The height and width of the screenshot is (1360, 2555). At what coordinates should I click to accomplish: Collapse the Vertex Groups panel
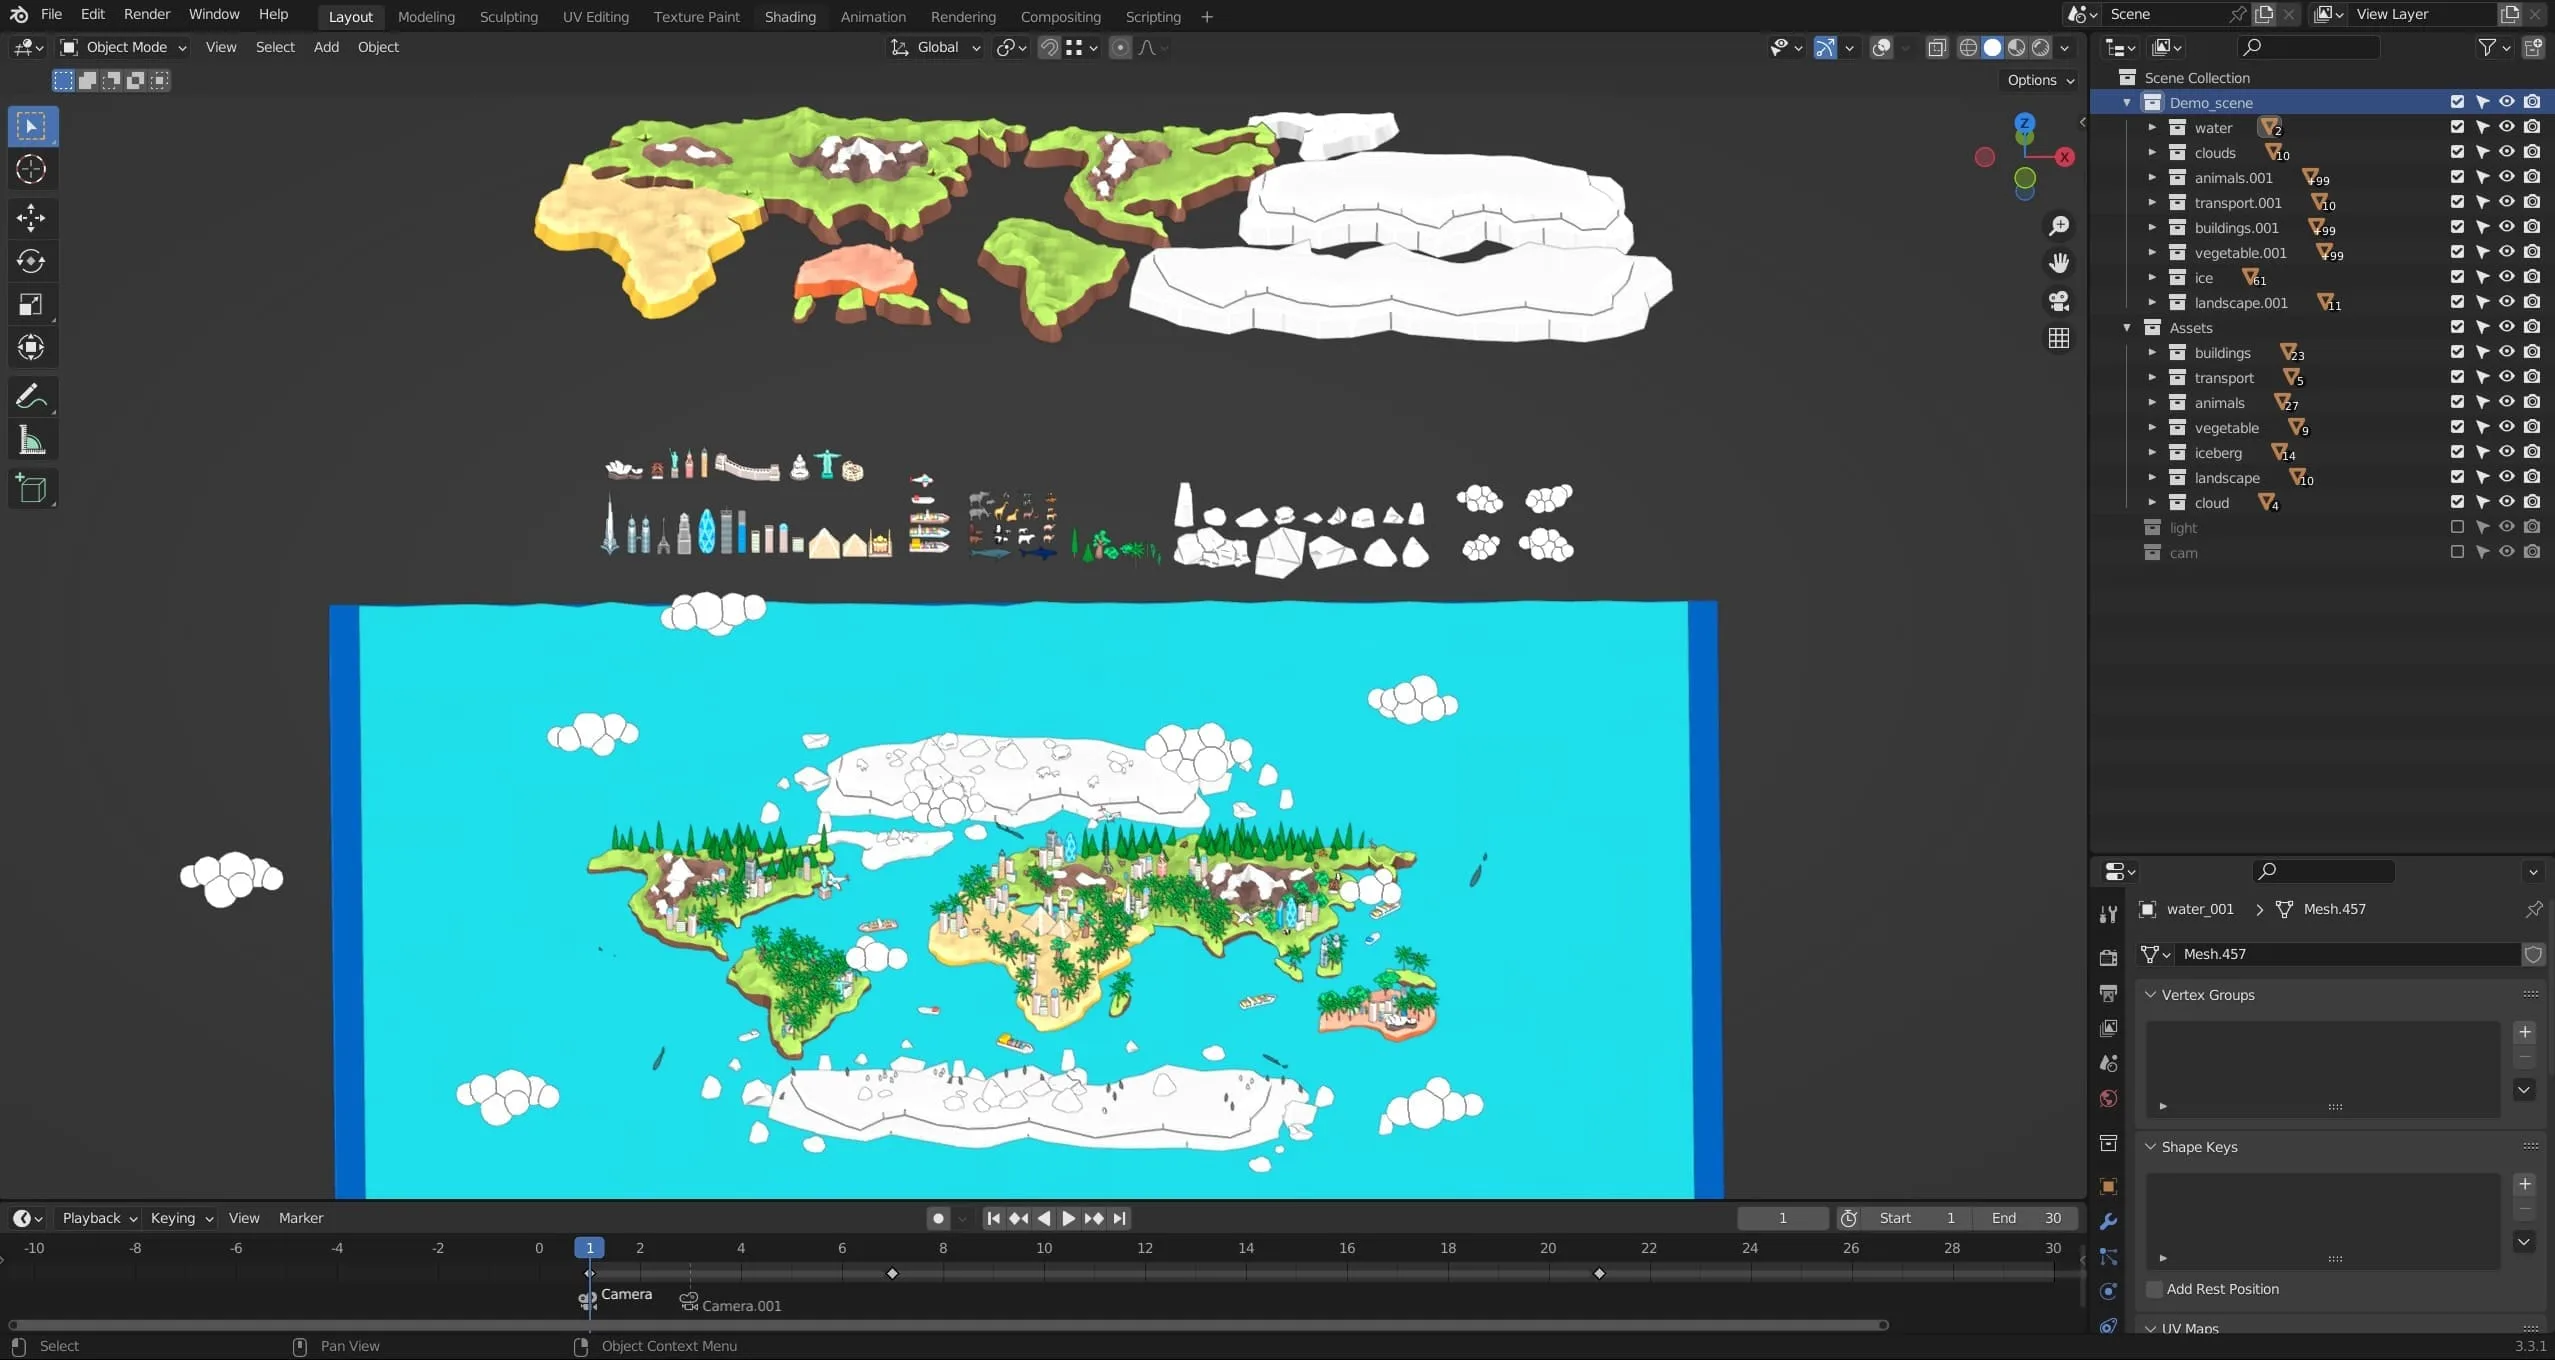[2151, 994]
